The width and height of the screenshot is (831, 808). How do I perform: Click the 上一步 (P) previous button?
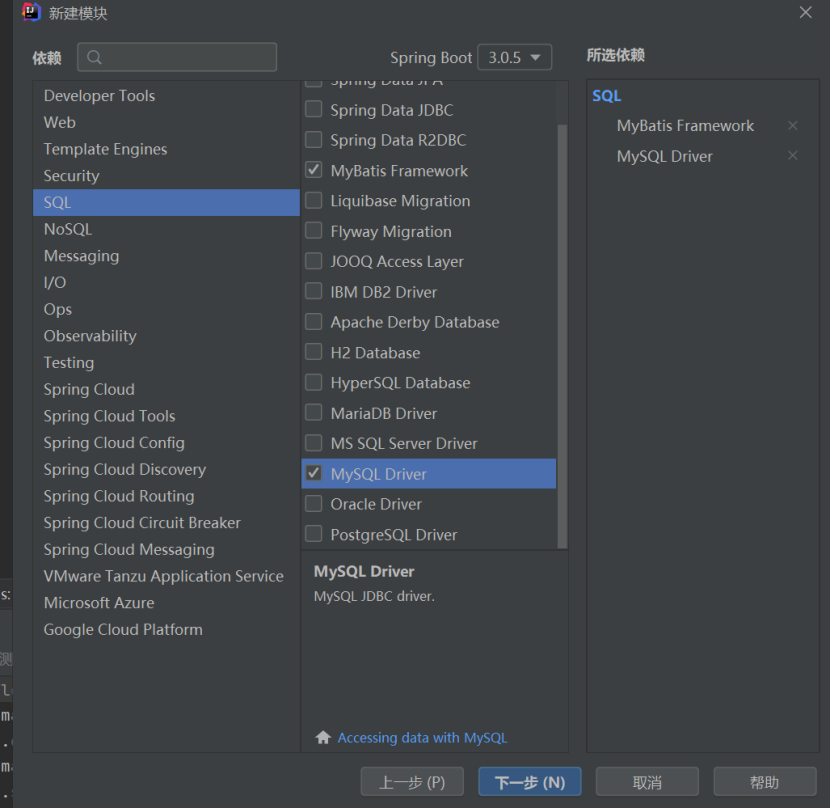pos(412,782)
